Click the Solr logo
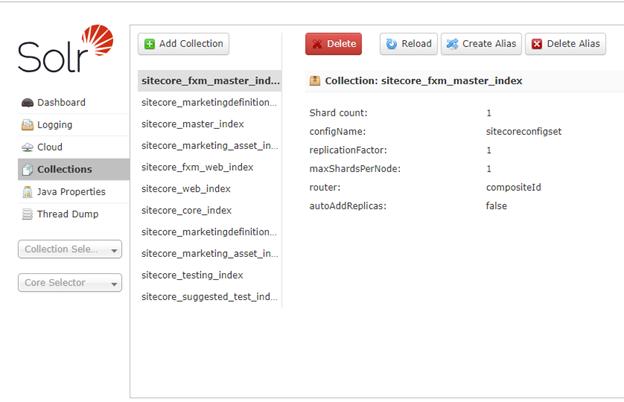 tap(66, 49)
